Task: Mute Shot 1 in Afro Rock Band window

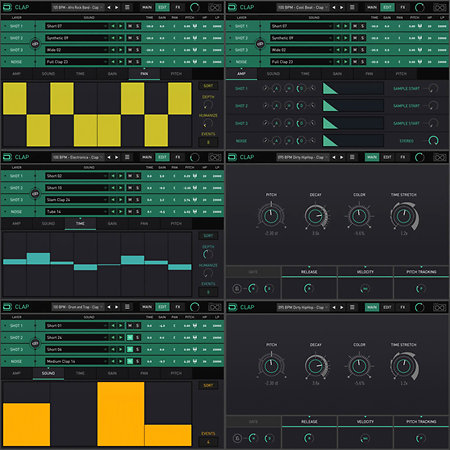Action: 130,26
